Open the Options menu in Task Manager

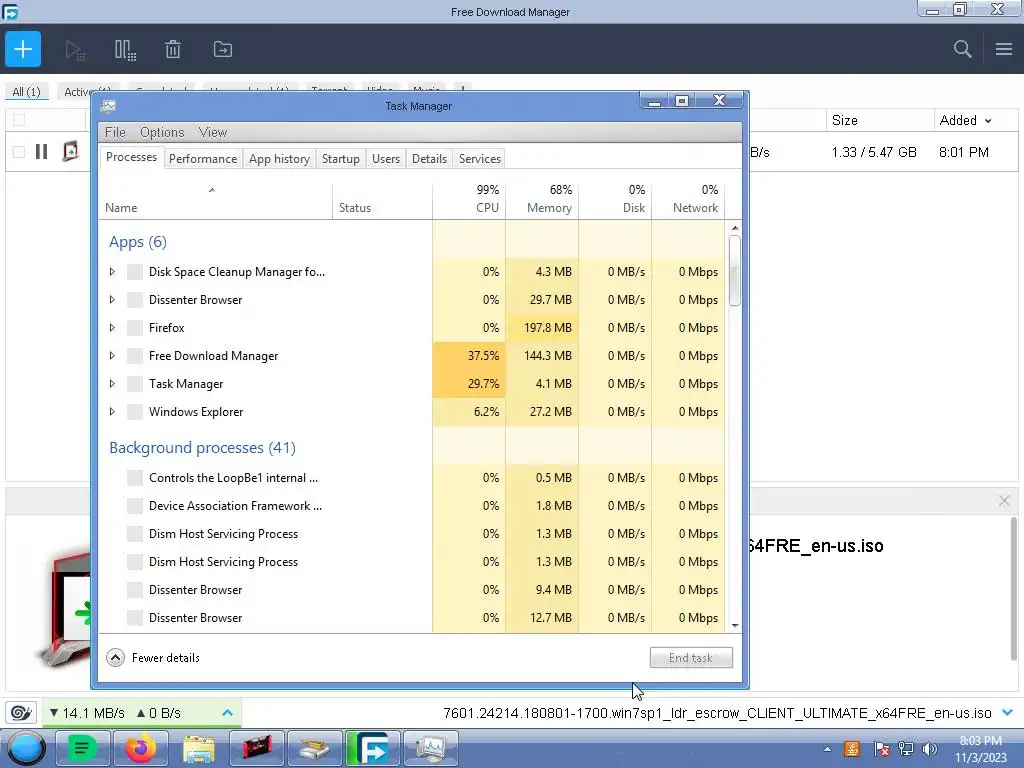(x=162, y=133)
